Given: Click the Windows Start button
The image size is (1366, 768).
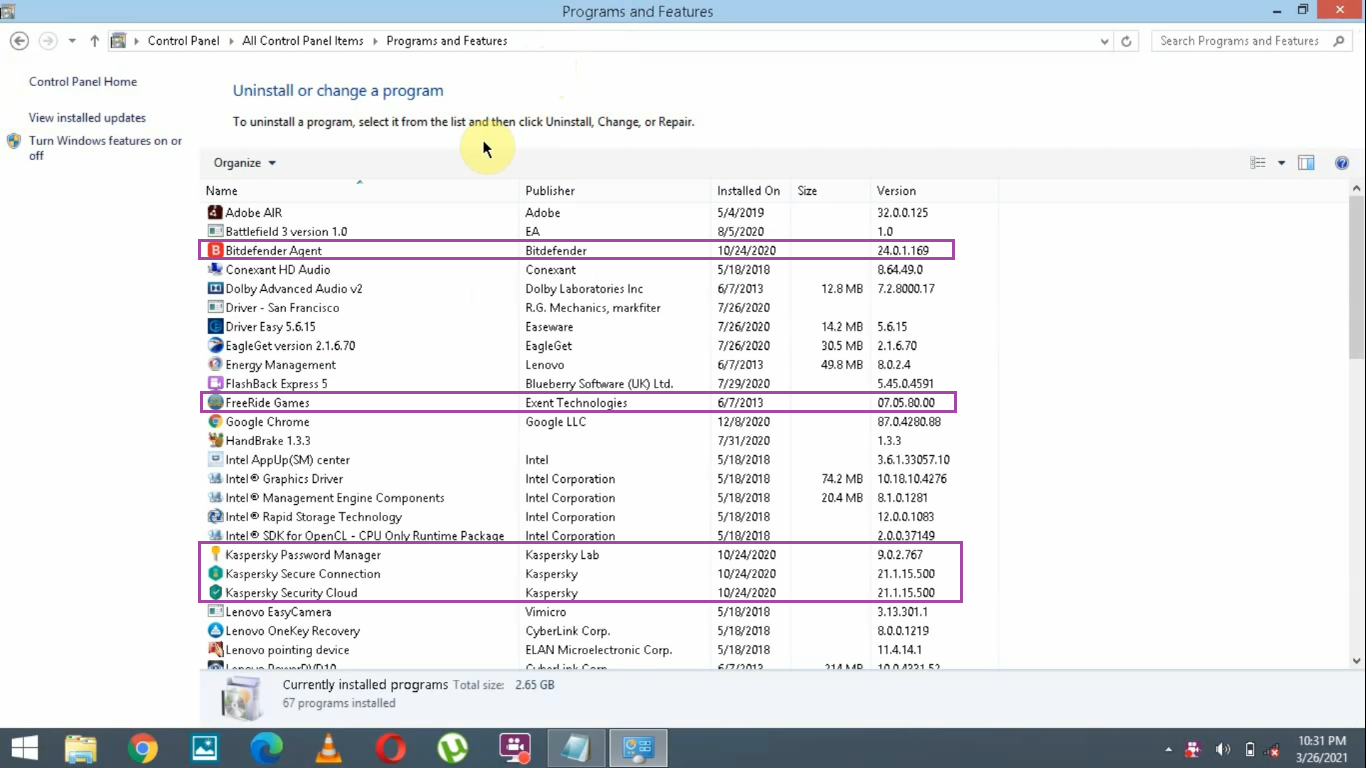Looking at the screenshot, I should [25, 748].
